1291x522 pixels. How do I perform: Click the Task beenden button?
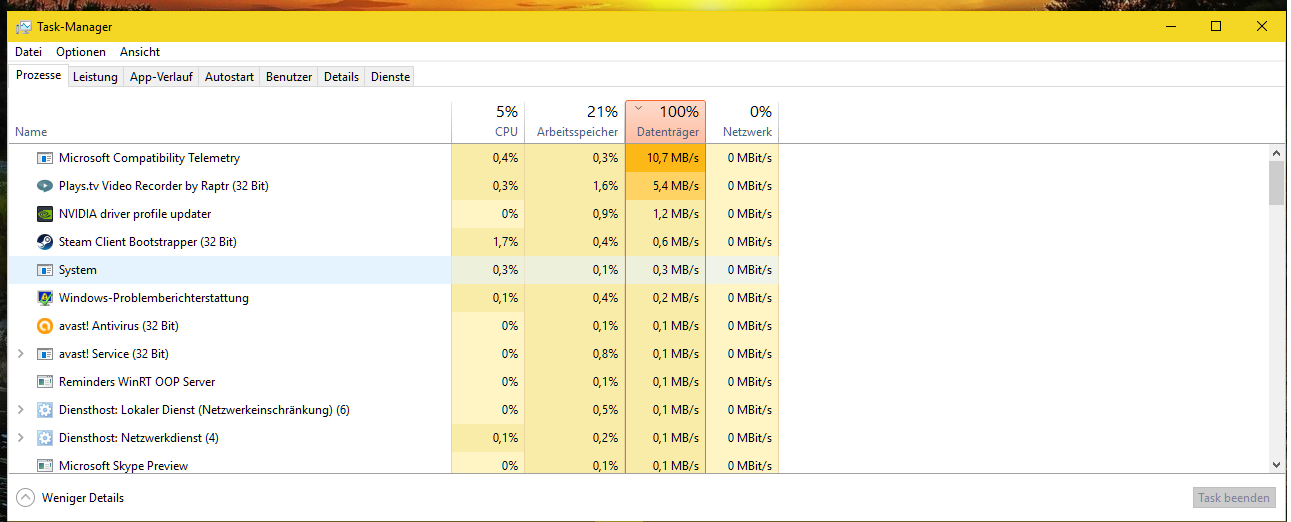pyautogui.click(x=1235, y=497)
